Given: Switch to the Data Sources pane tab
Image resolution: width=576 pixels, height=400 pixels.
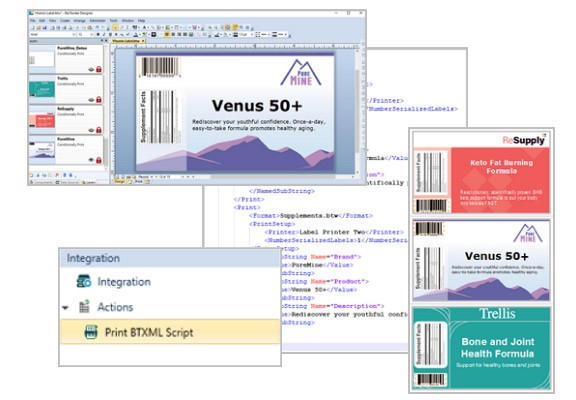Looking at the screenshot, I should tap(67, 182).
